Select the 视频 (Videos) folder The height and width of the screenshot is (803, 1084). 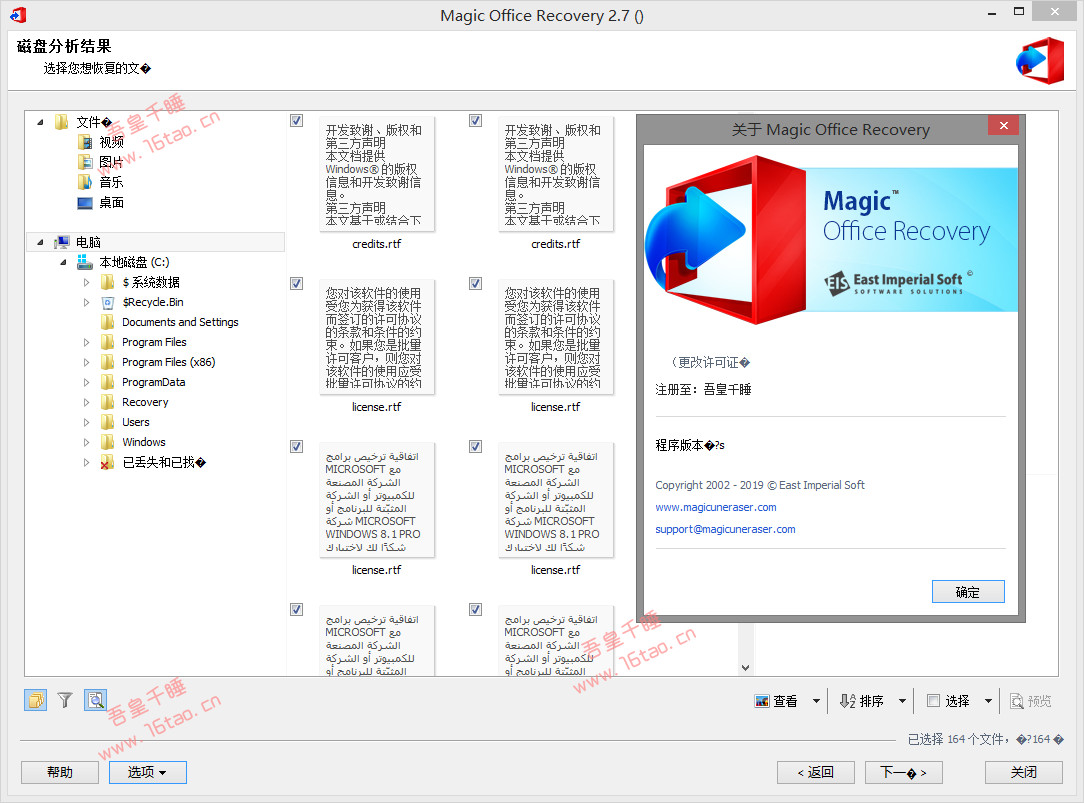click(x=111, y=142)
